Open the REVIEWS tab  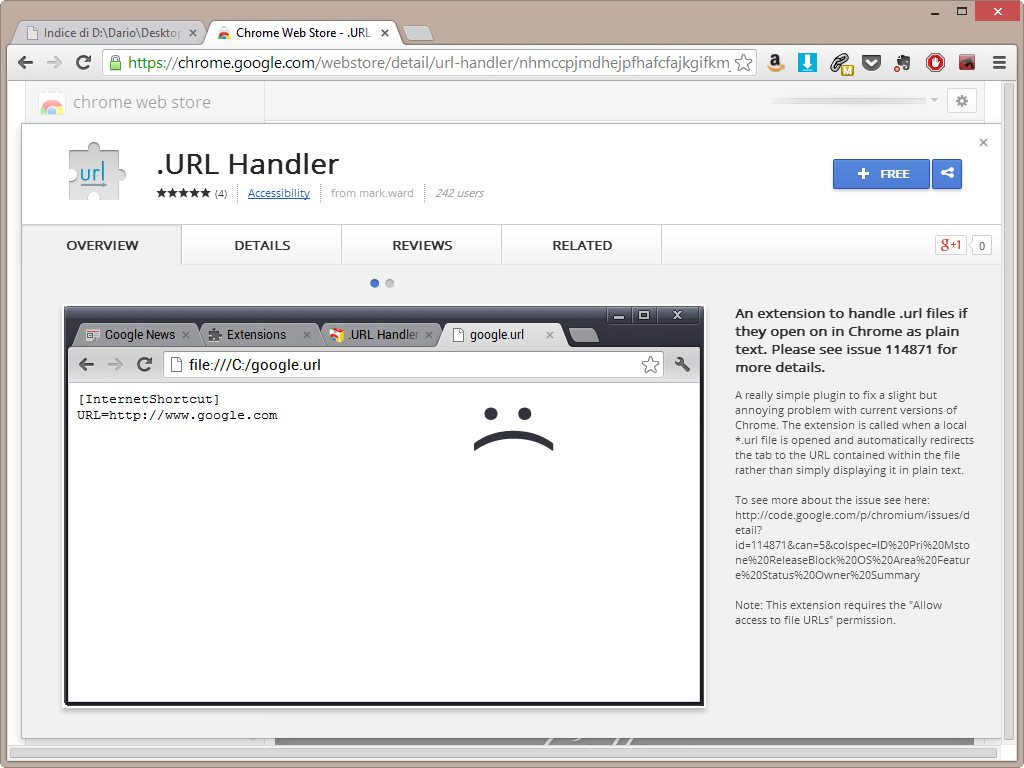422,245
